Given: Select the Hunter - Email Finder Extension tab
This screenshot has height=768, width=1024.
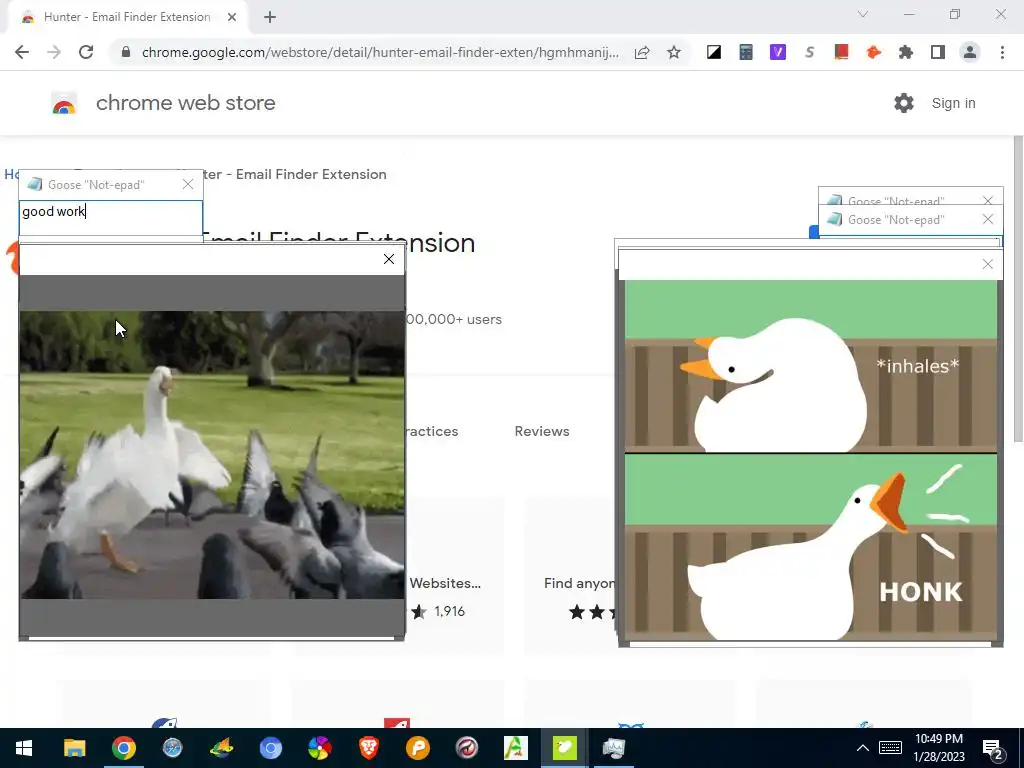Looking at the screenshot, I should [127, 18].
